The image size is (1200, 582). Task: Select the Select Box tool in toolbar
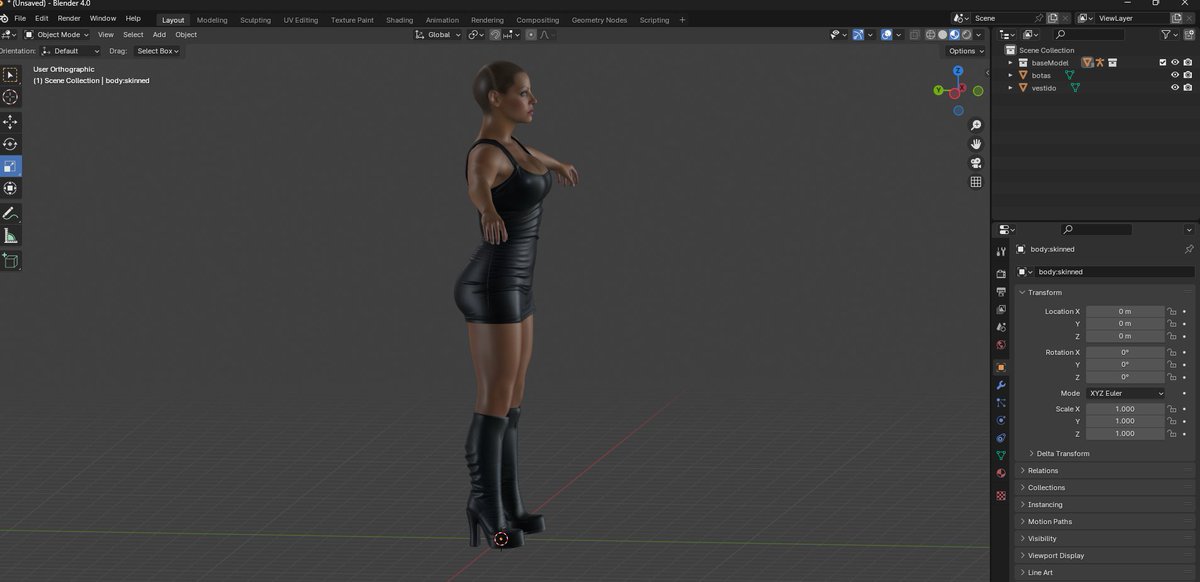10,75
